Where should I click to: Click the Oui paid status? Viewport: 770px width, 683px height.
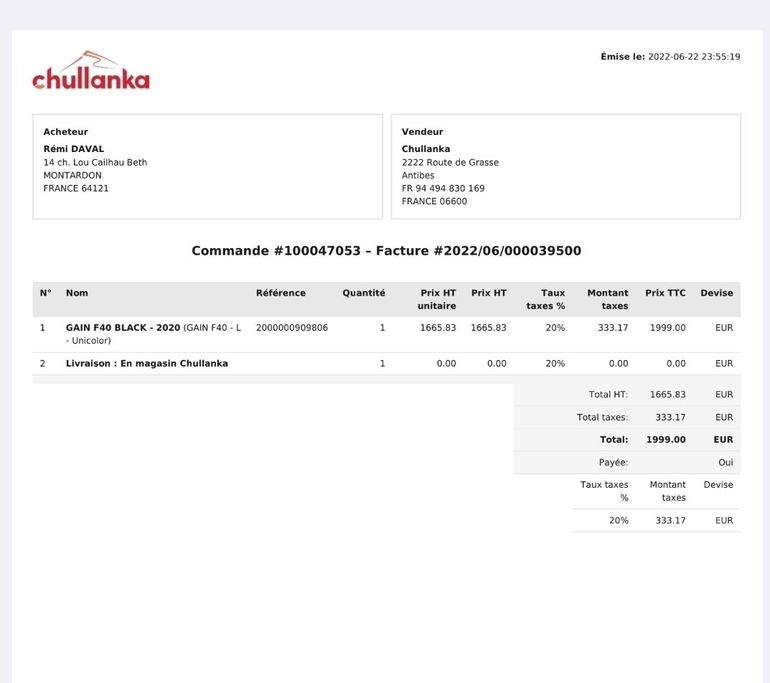726,462
